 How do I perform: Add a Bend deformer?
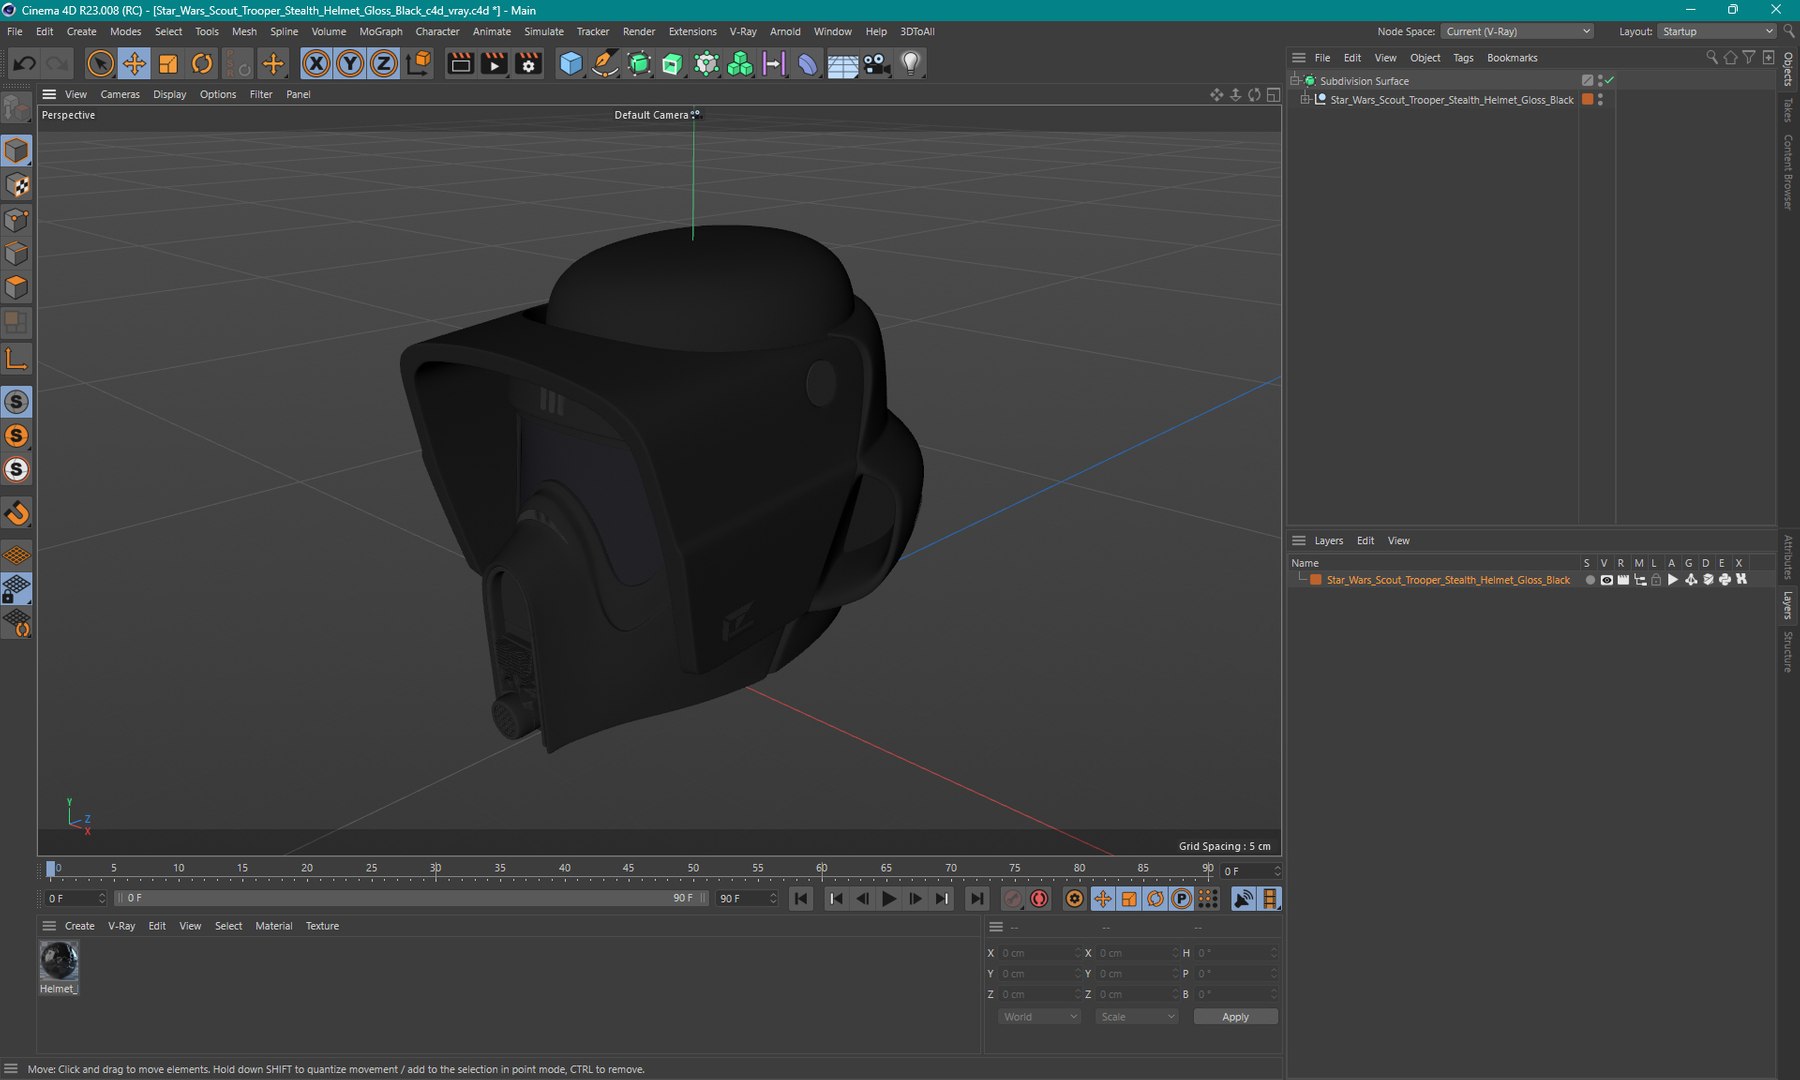point(808,64)
